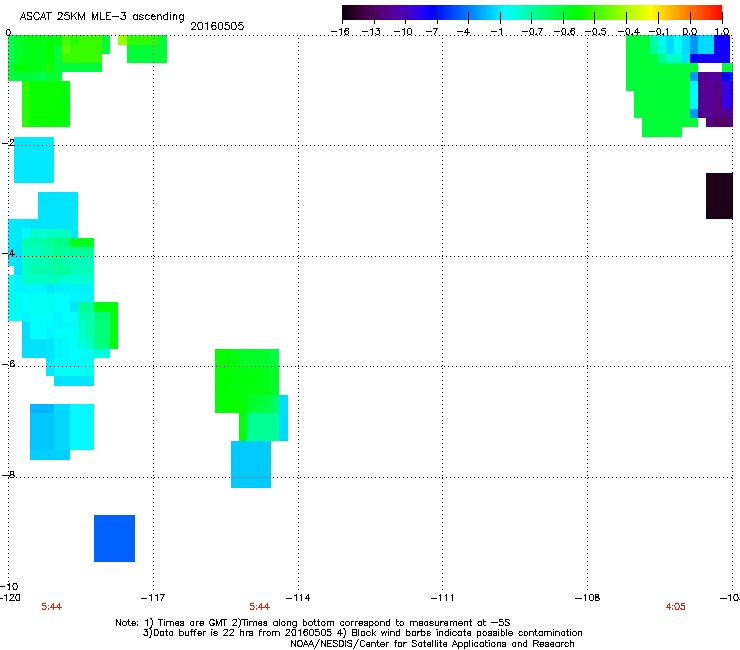The width and height of the screenshot is (740, 650).
Task: Click the 5:44 time label nearest -114
Action: coord(260,607)
